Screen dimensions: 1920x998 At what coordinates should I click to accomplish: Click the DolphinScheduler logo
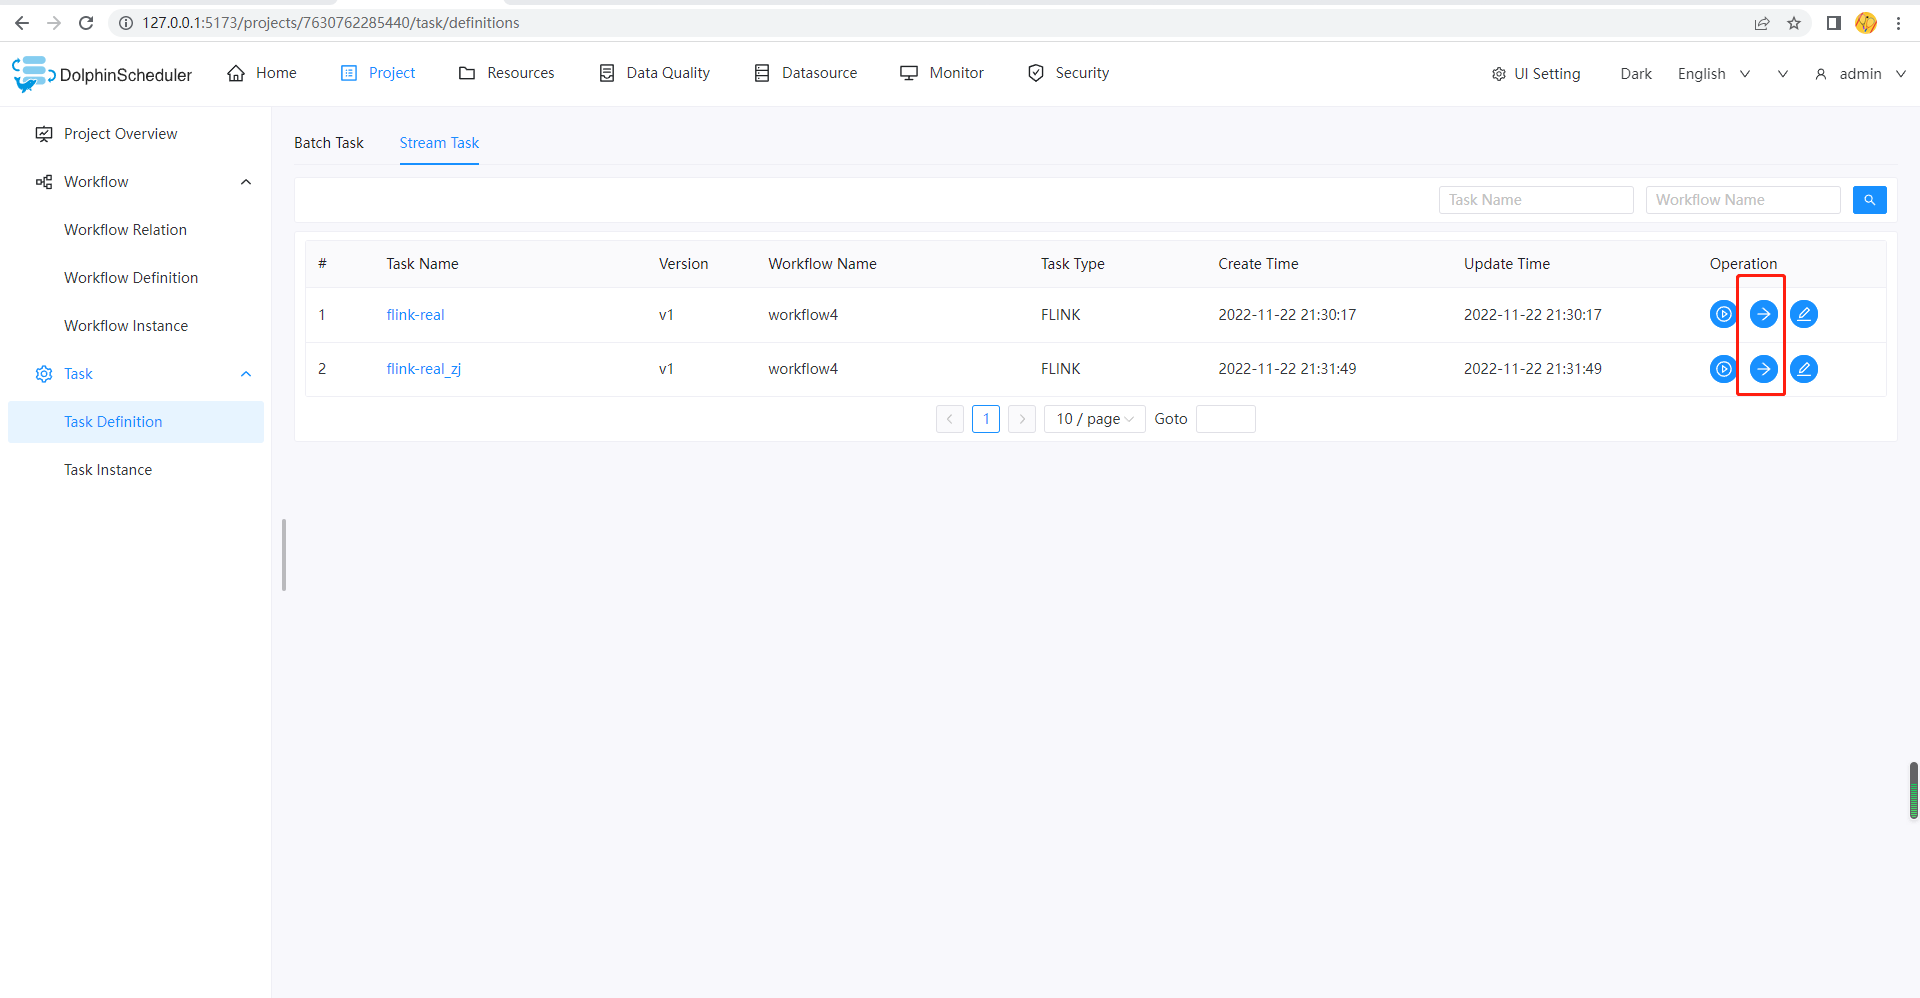102,74
